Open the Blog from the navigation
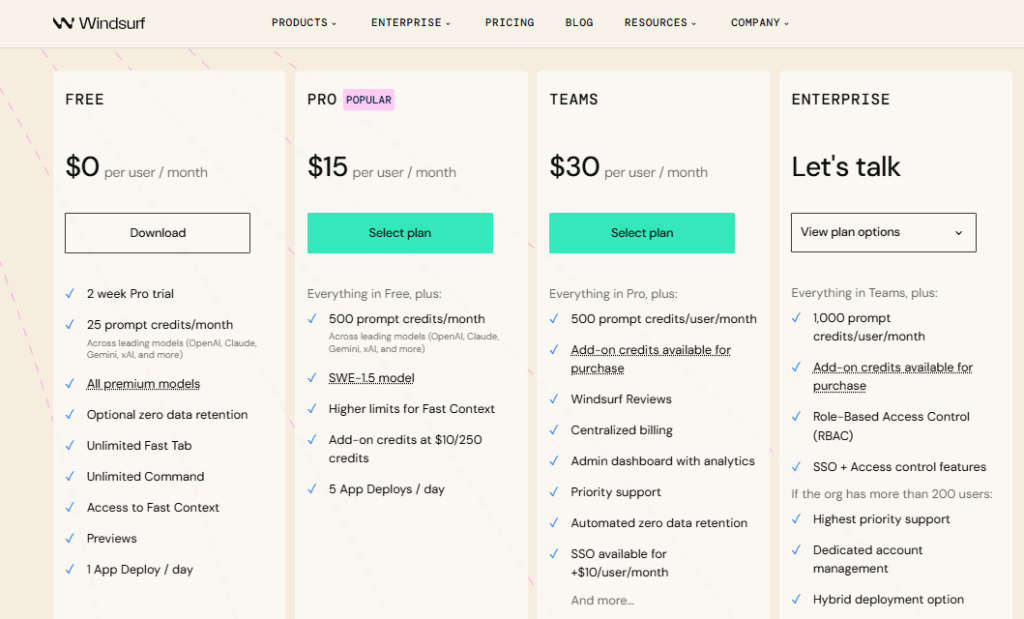The height and width of the screenshot is (619, 1024). 579,23
